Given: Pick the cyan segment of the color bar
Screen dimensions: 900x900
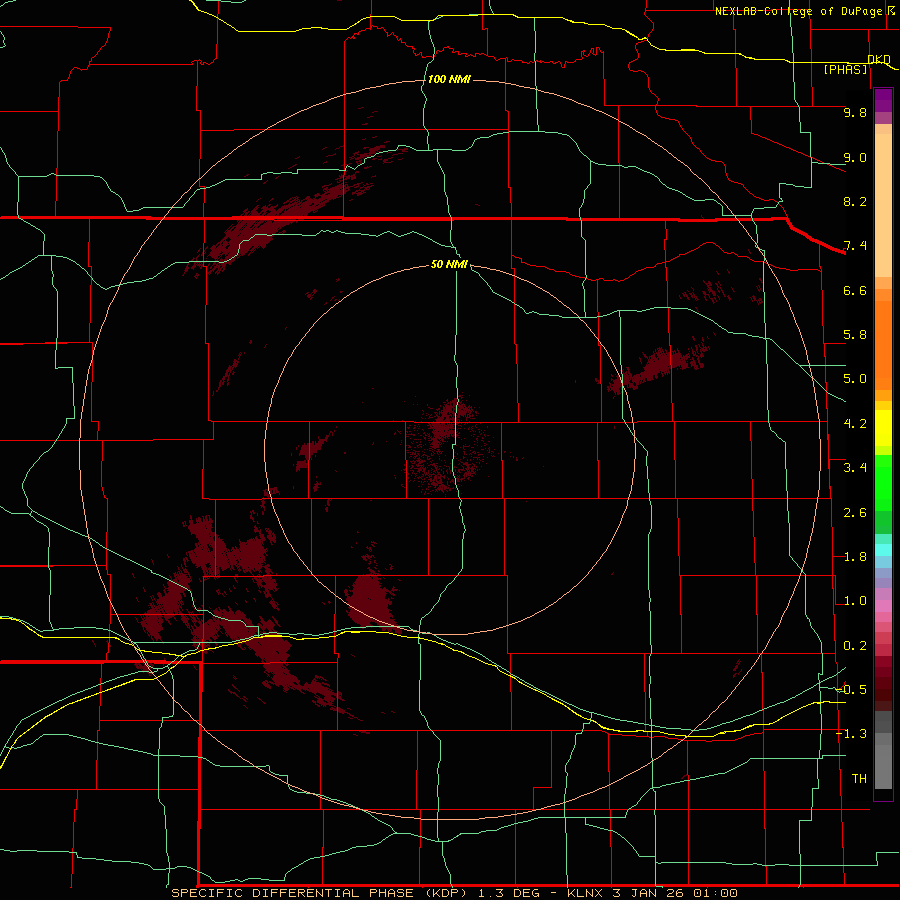Looking at the screenshot, I should pos(883,550).
